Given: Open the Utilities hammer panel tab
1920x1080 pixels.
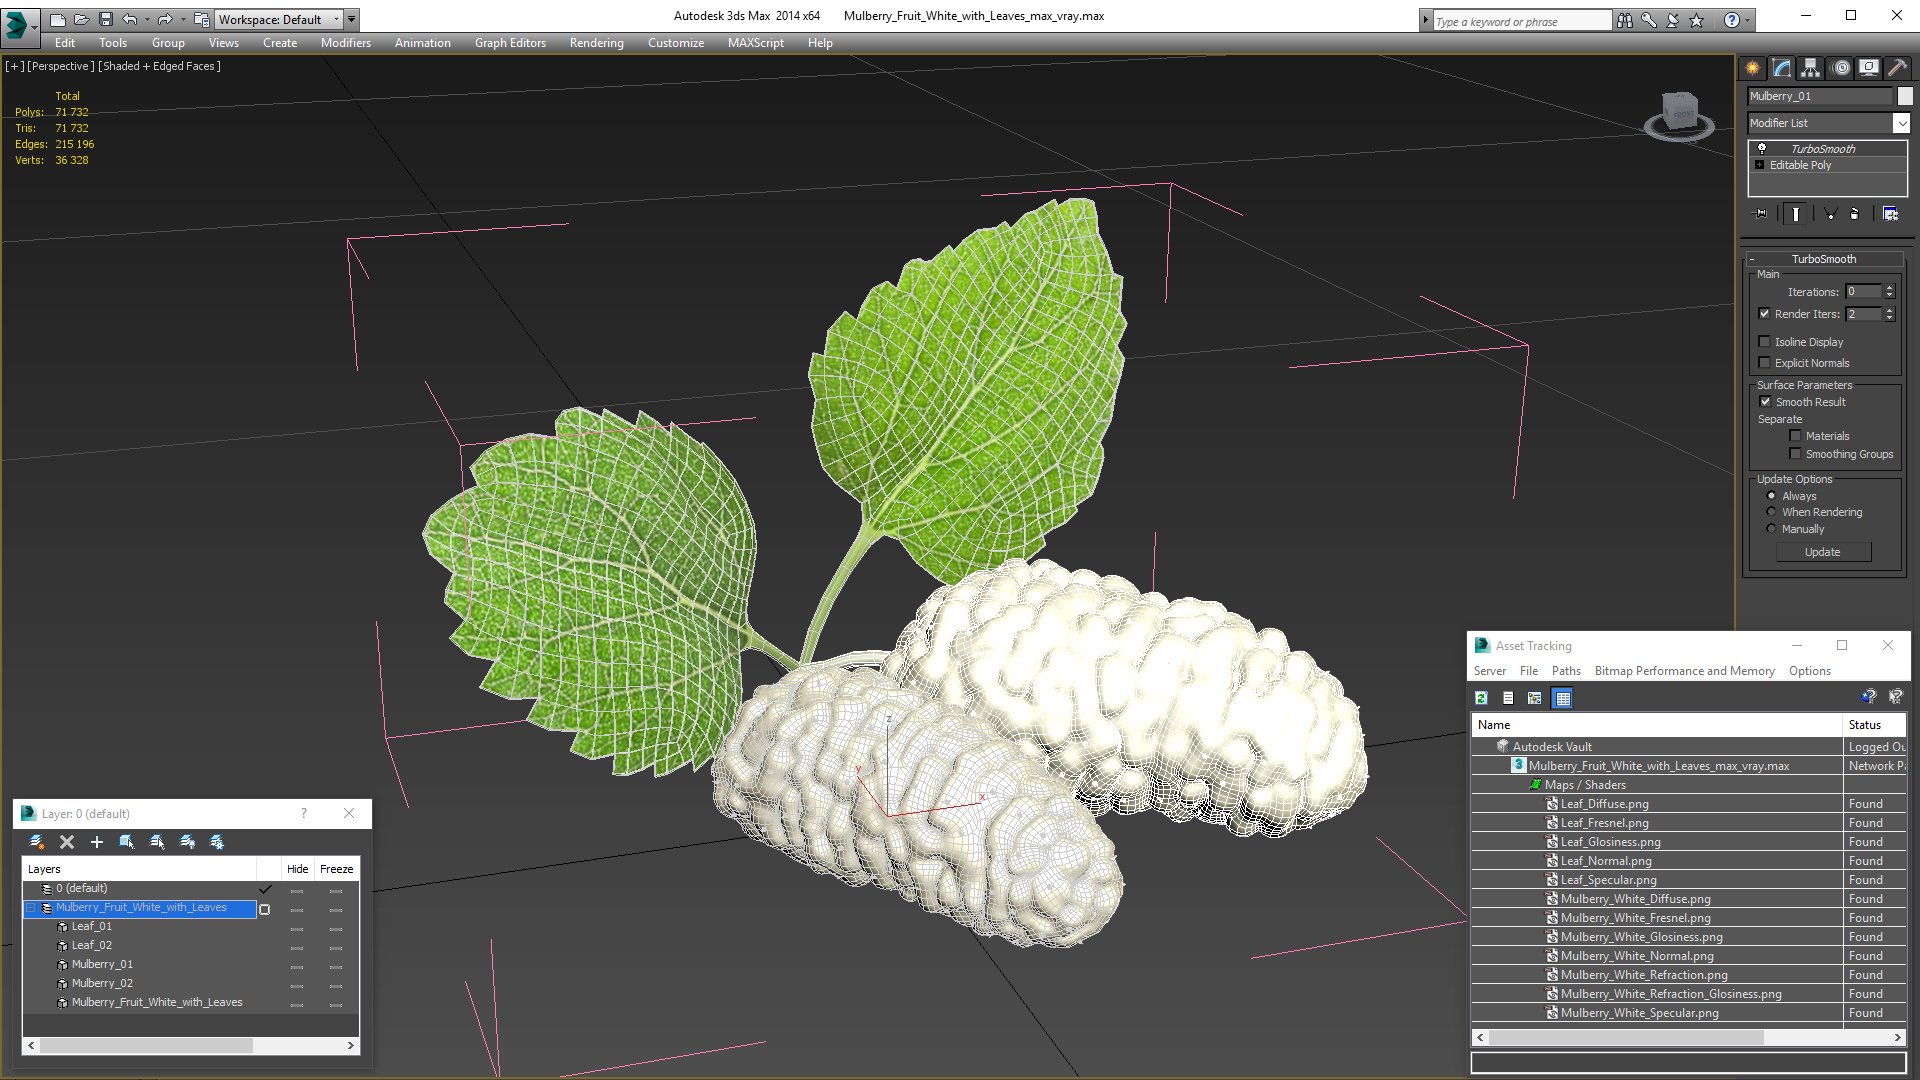Looking at the screenshot, I should point(1897,68).
